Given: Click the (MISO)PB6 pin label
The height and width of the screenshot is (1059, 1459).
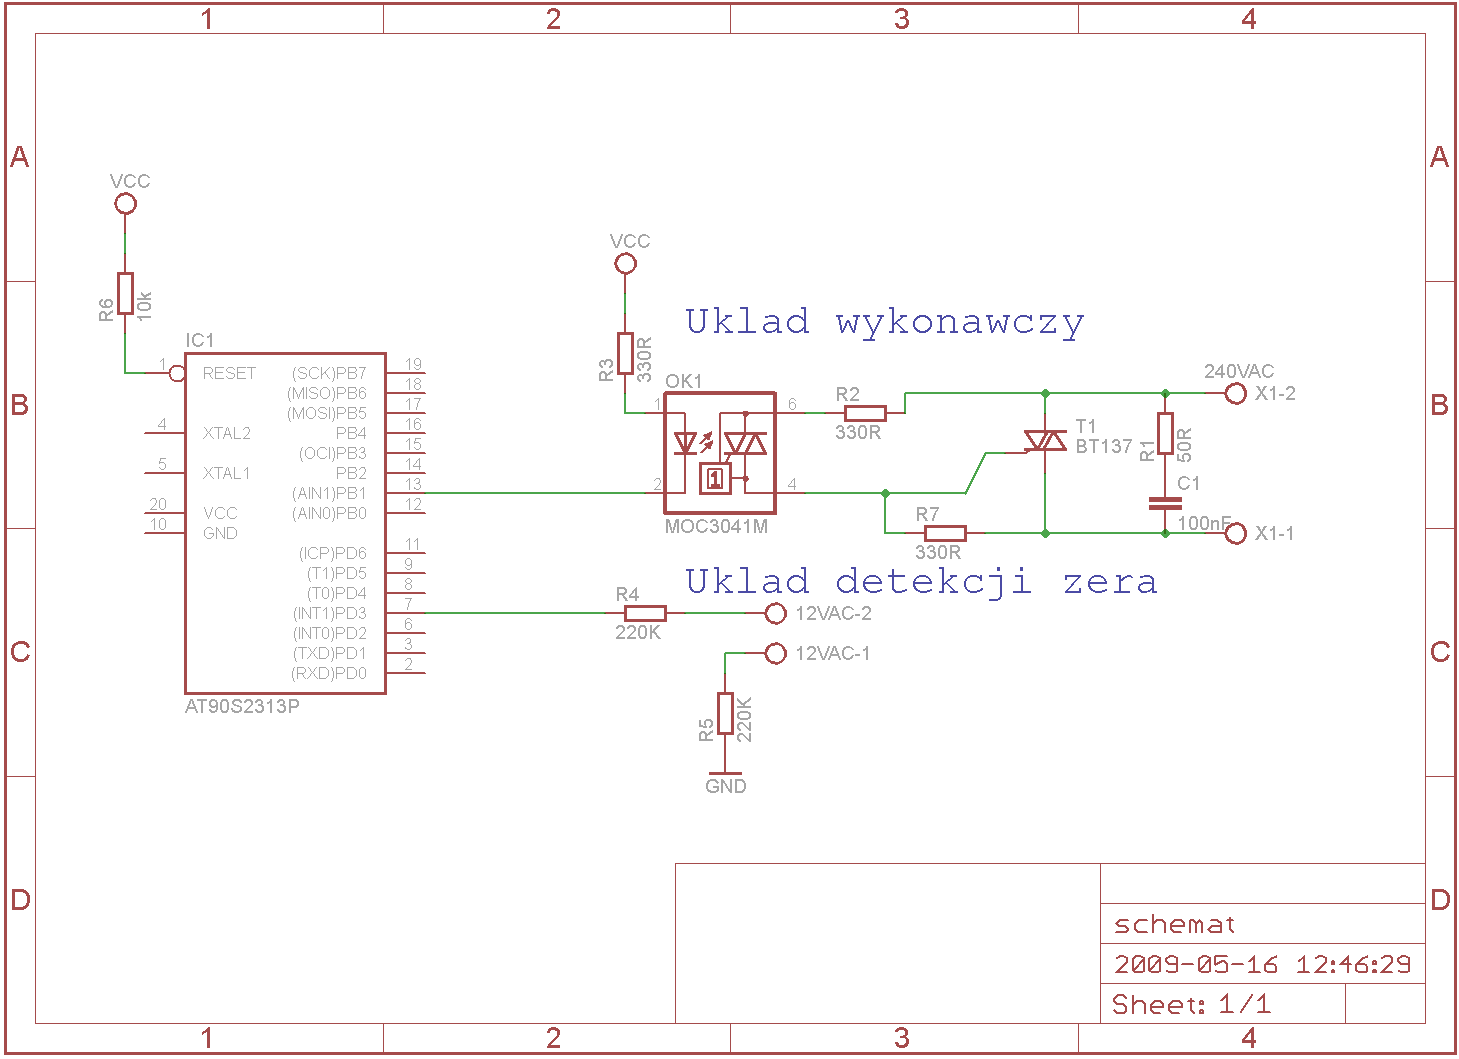Looking at the screenshot, I should [x=327, y=393].
